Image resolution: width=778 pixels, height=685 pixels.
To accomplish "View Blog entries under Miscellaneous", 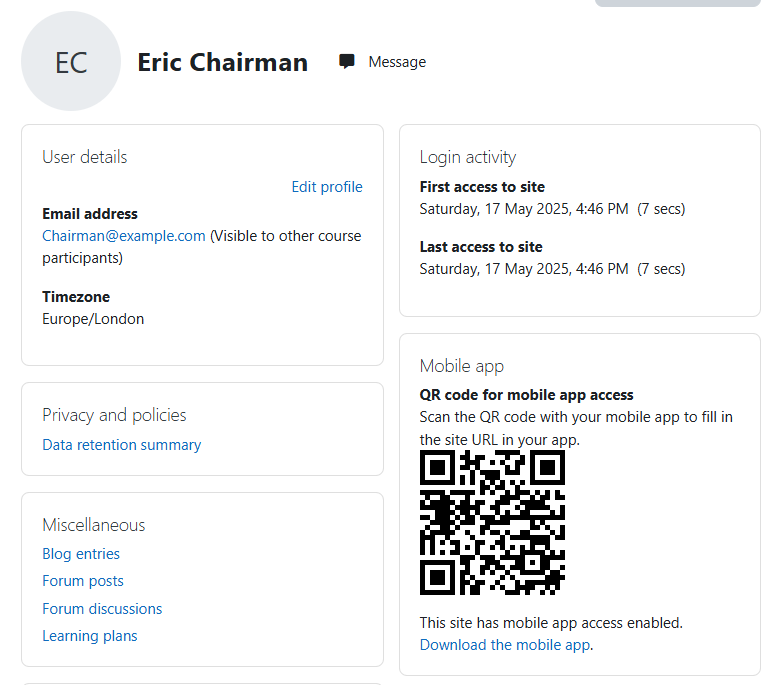I will 81,554.
